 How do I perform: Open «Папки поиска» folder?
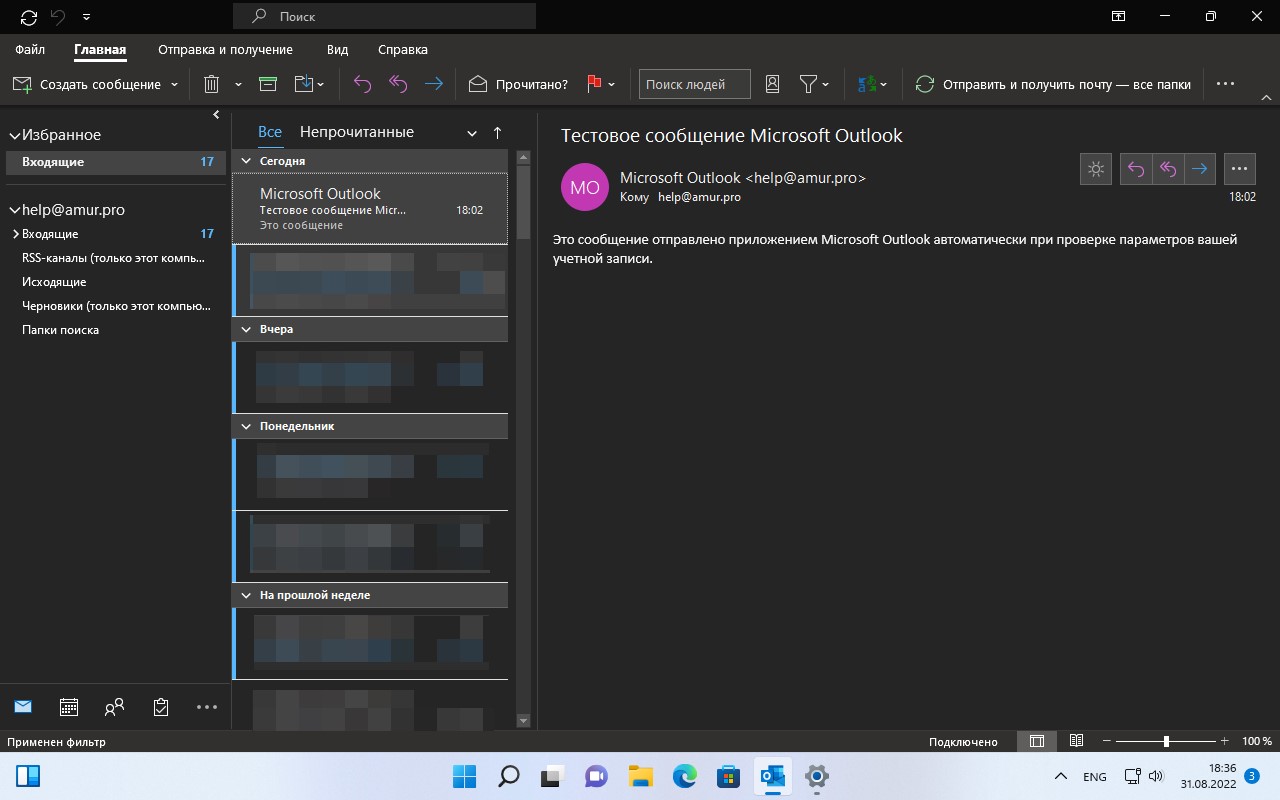(x=60, y=330)
